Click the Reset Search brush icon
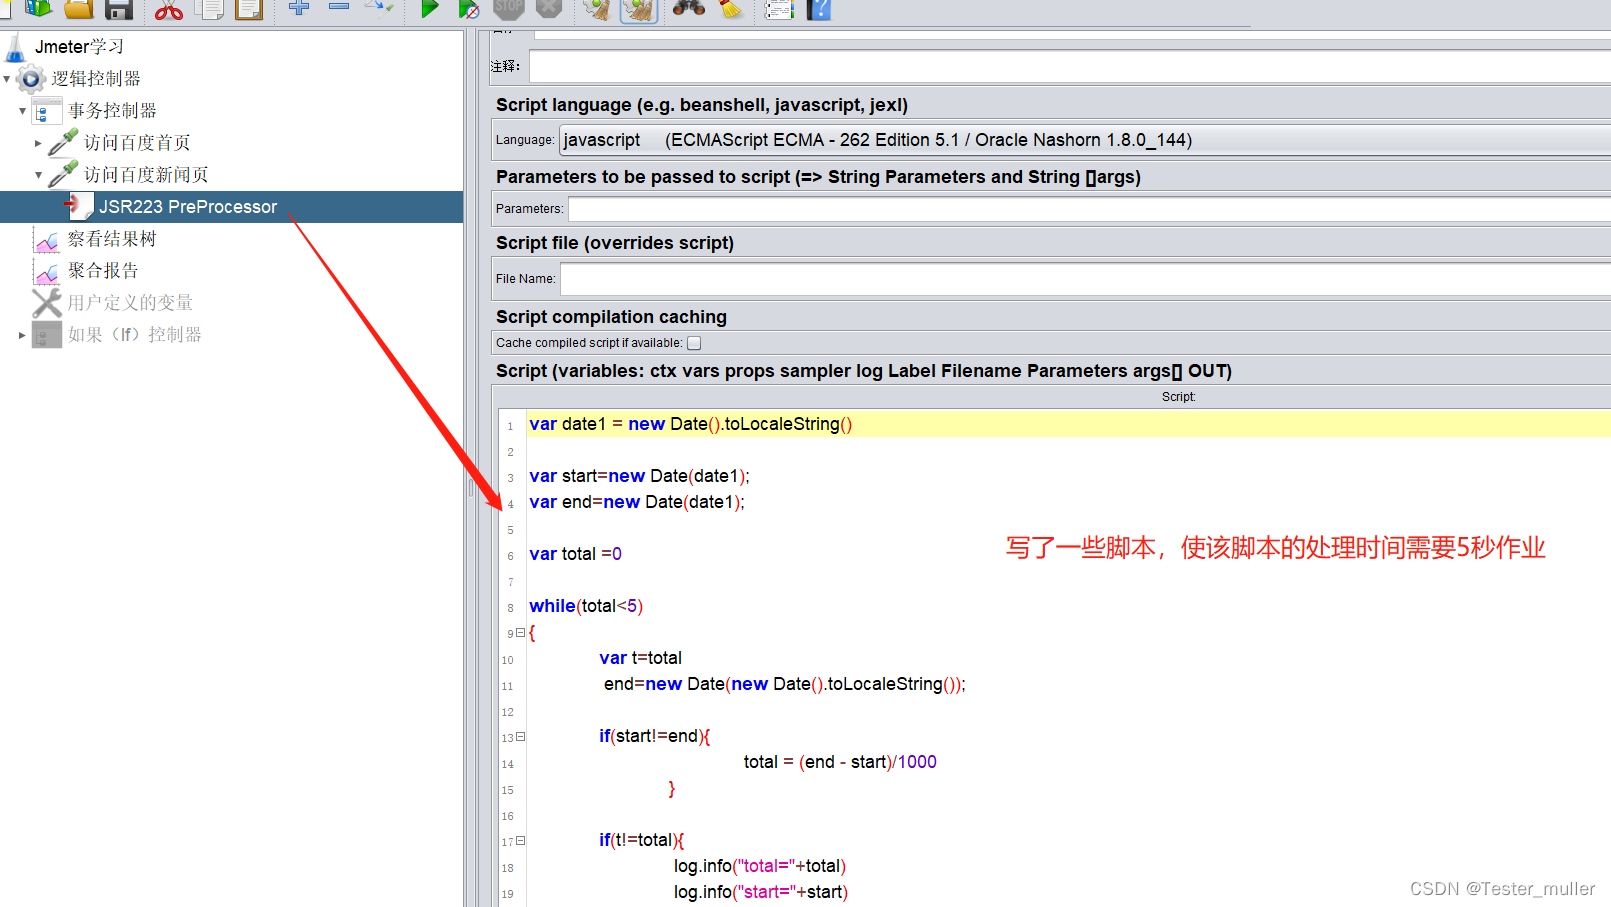The image size is (1611, 907). (x=731, y=9)
